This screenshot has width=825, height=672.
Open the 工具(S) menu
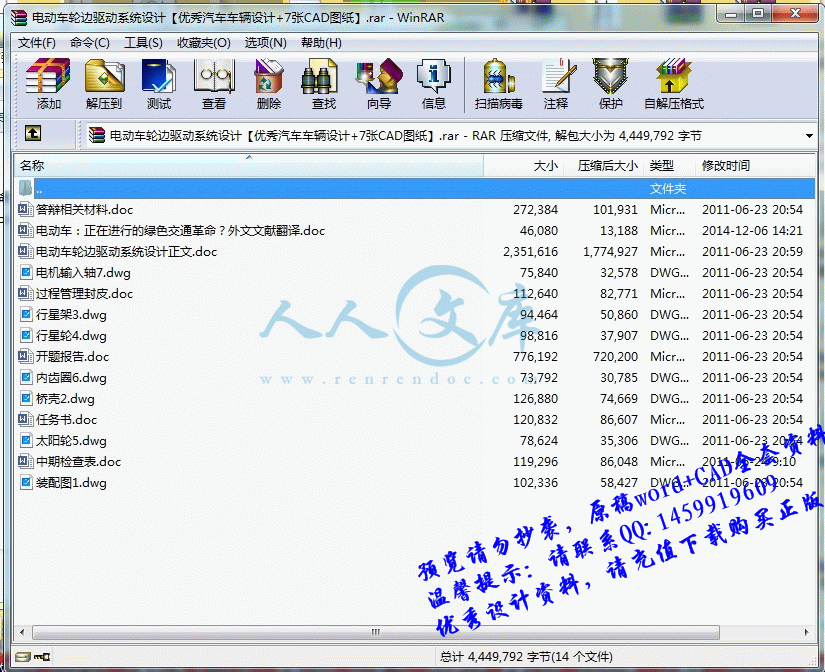pos(143,43)
